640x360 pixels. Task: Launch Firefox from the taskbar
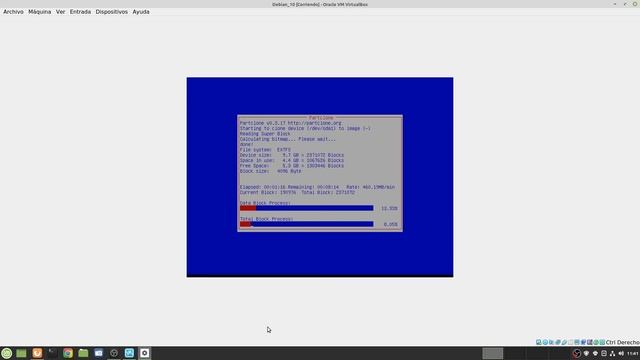pos(37,353)
